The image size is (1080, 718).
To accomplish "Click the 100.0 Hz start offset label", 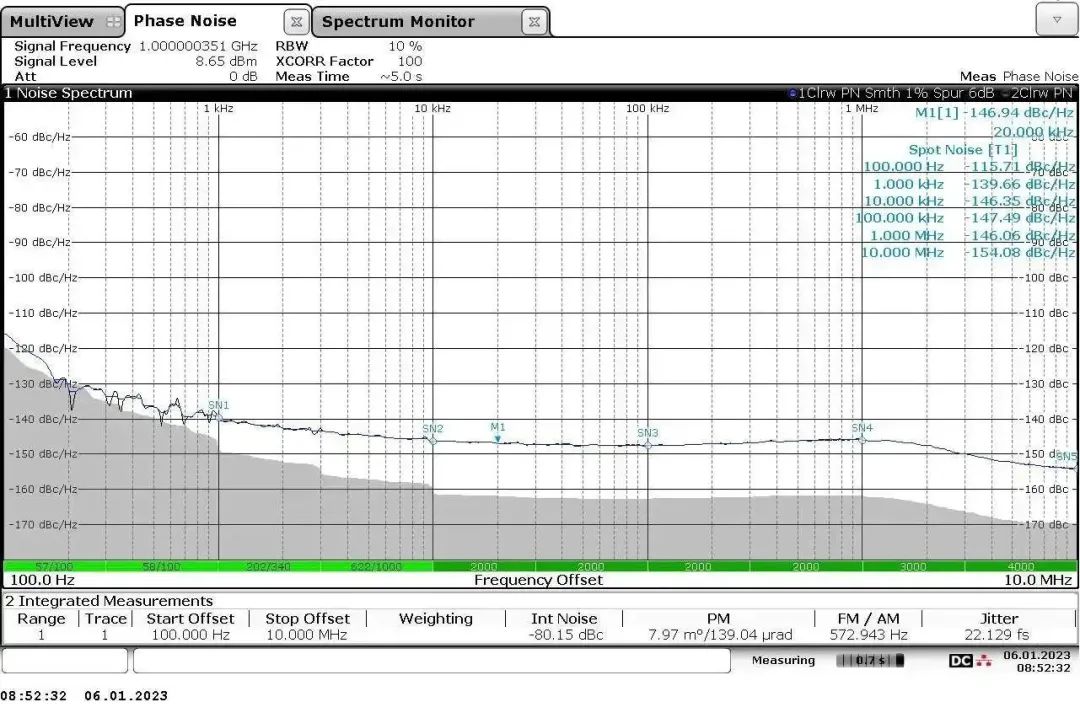I will [42, 580].
